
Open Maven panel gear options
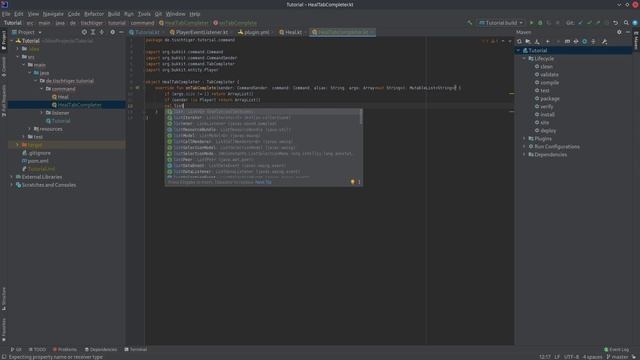(x=619, y=32)
